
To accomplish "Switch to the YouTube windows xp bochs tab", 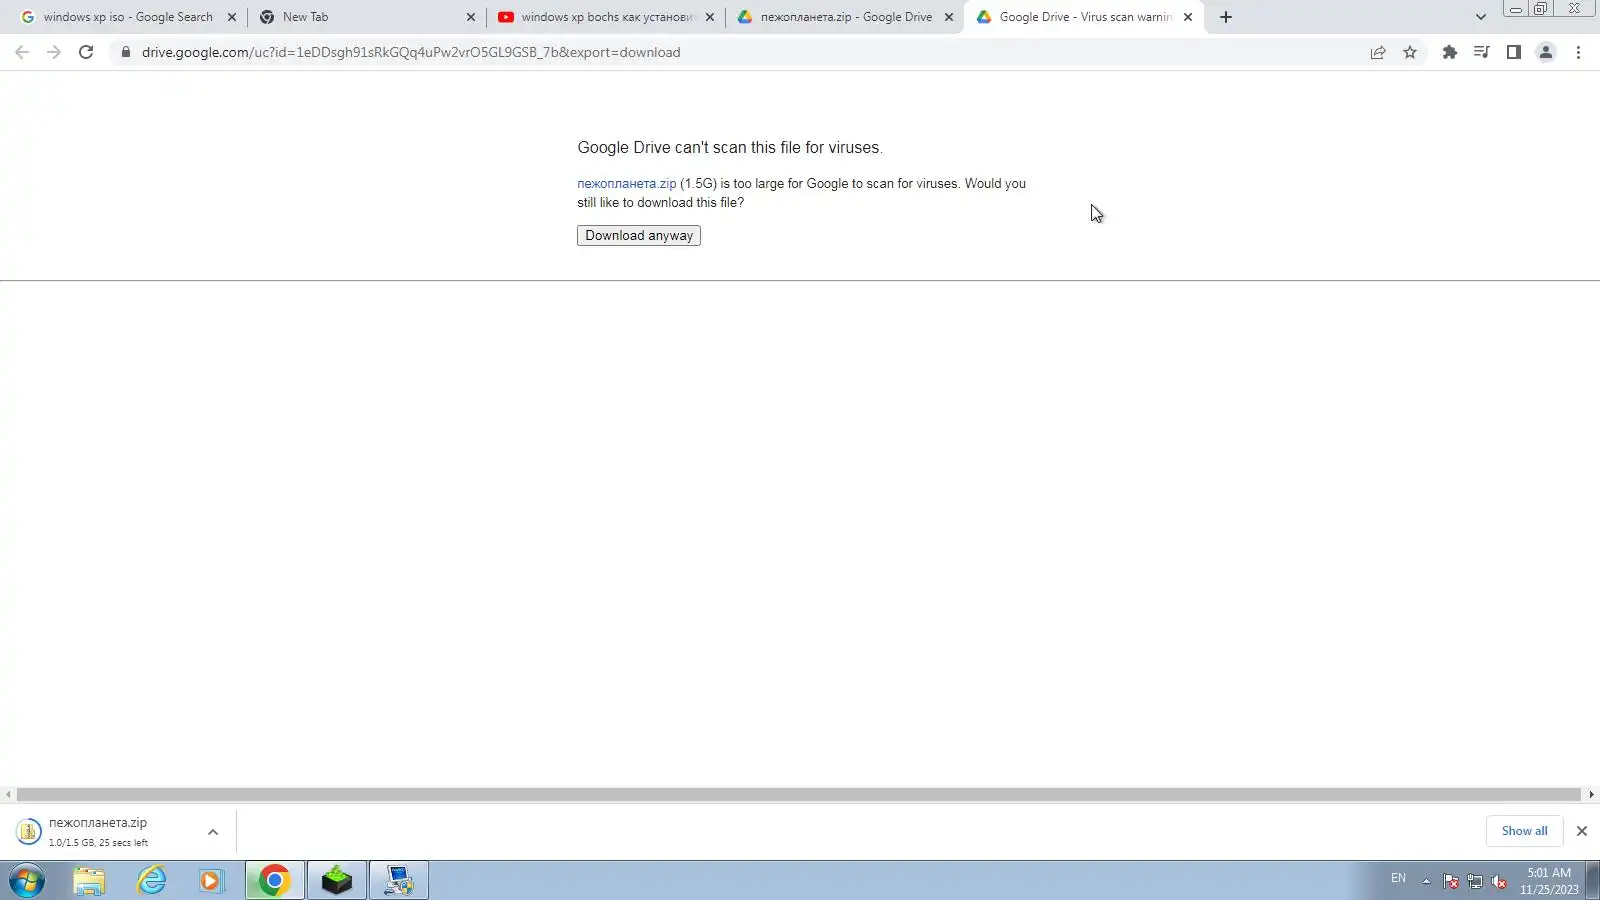I will coord(607,17).
